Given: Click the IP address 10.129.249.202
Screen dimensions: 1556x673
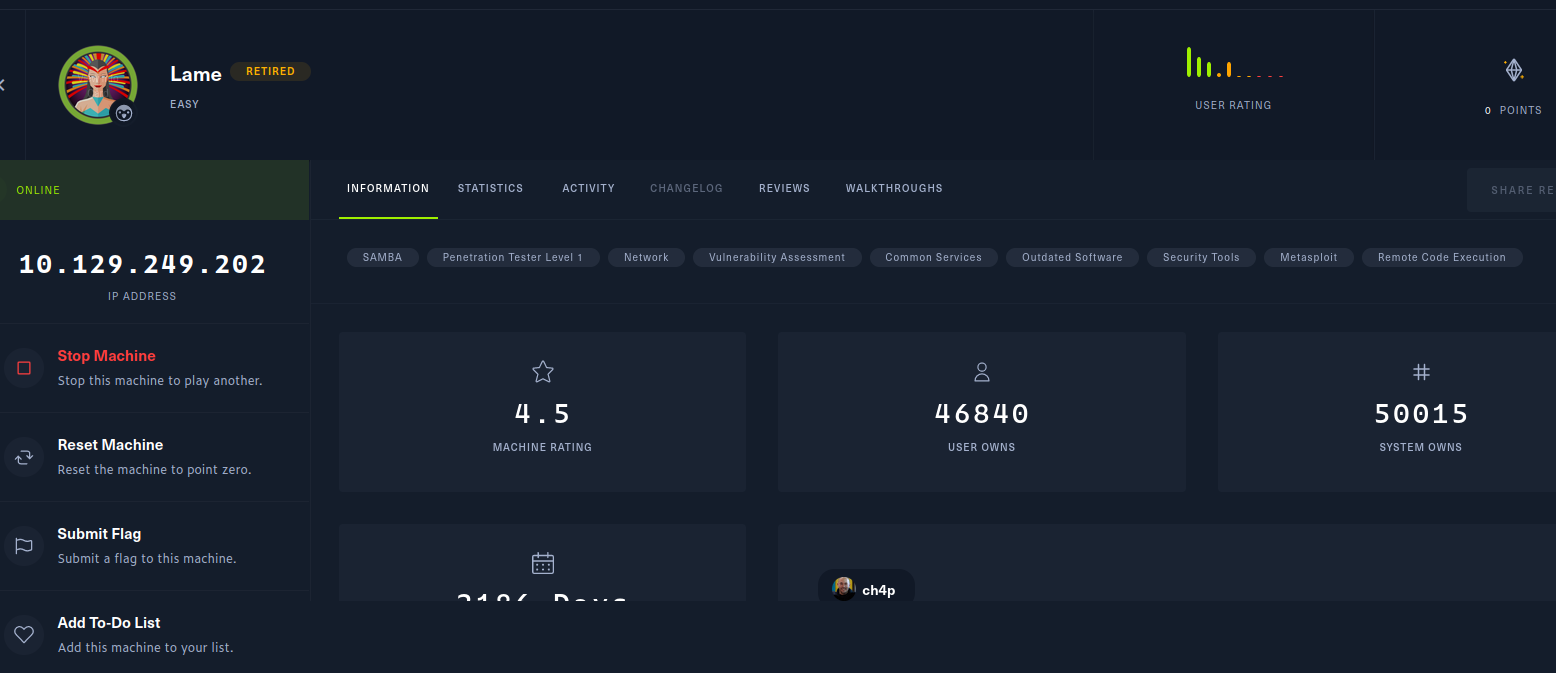Looking at the screenshot, I should tap(142, 265).
